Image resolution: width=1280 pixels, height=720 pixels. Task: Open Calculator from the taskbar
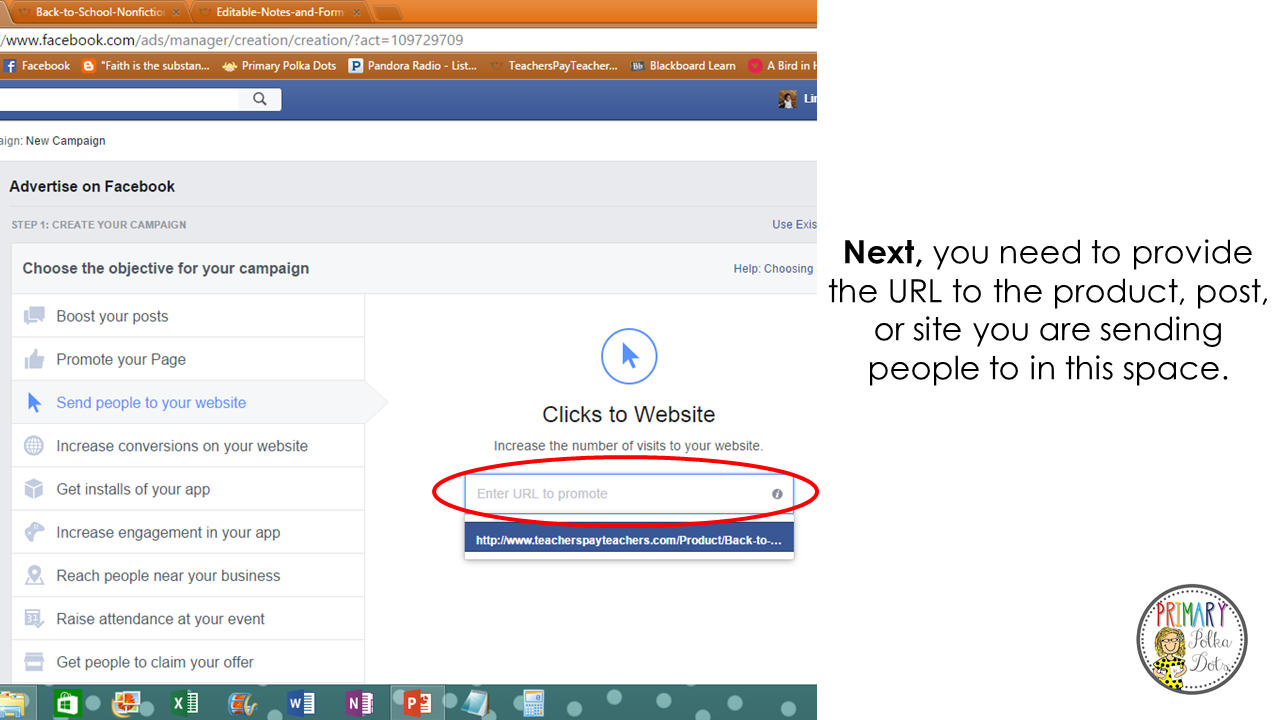[533, 703]
